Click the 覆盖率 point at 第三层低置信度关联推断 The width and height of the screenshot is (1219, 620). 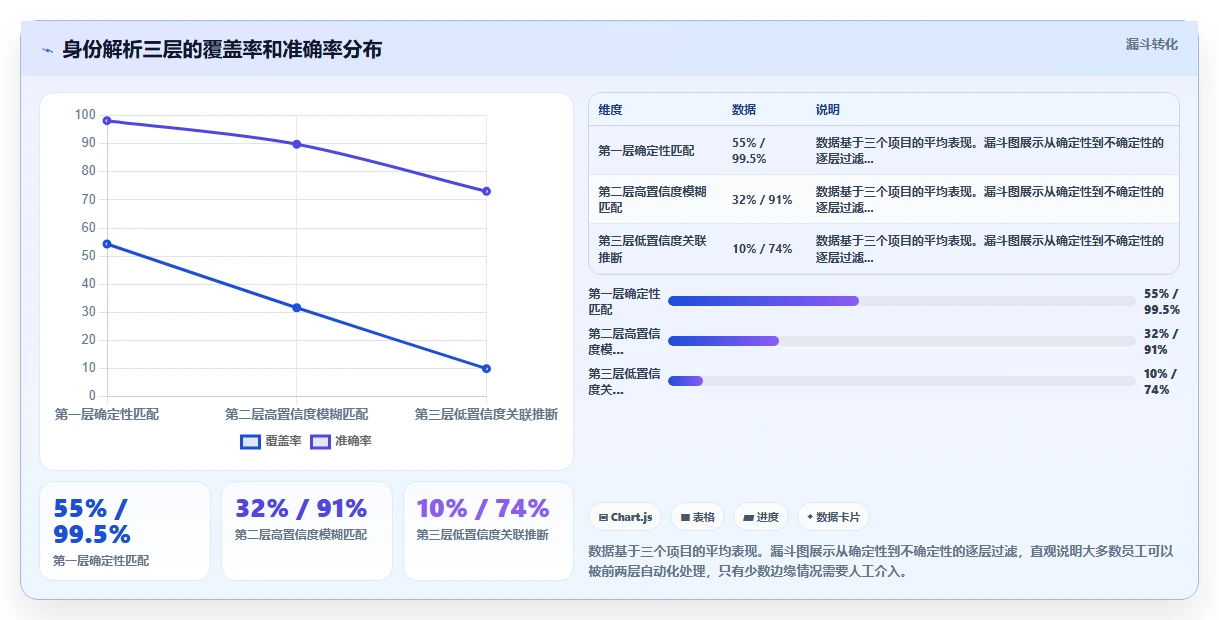click(x=486, y=368)
